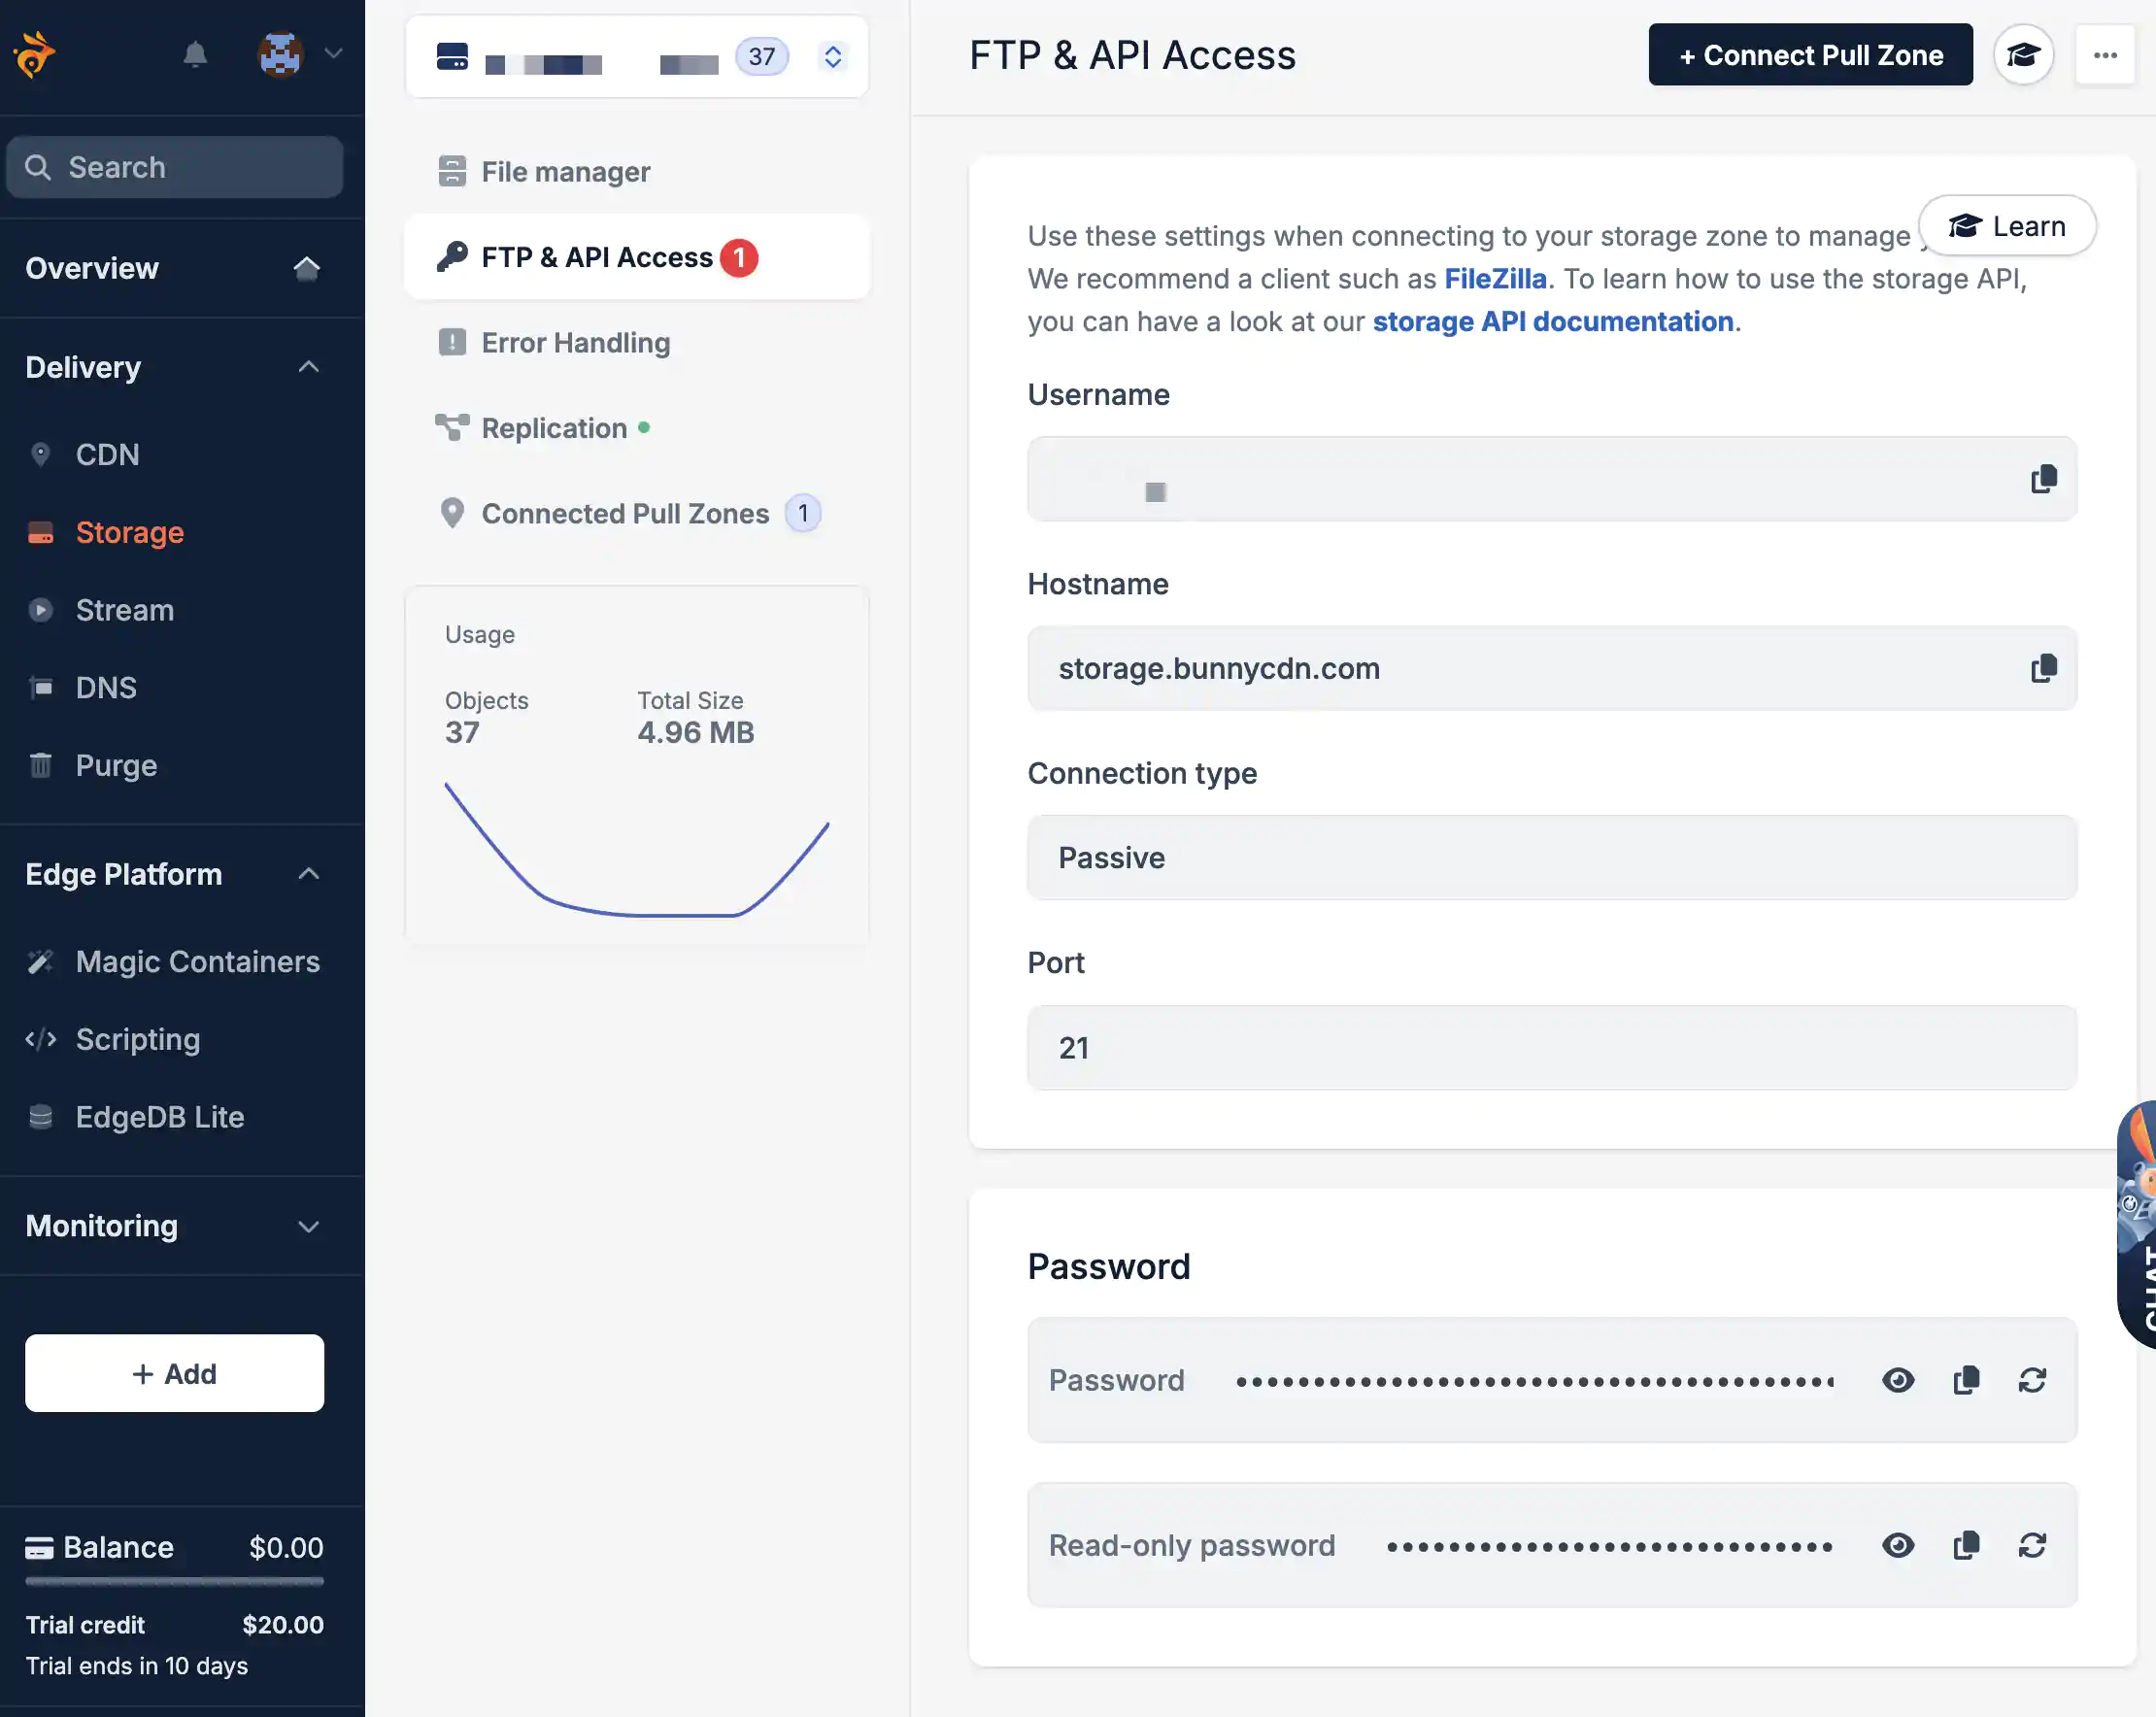Click the notifications bell icon
Screen dimensions: 2156x1717
(x=195, y=54)
